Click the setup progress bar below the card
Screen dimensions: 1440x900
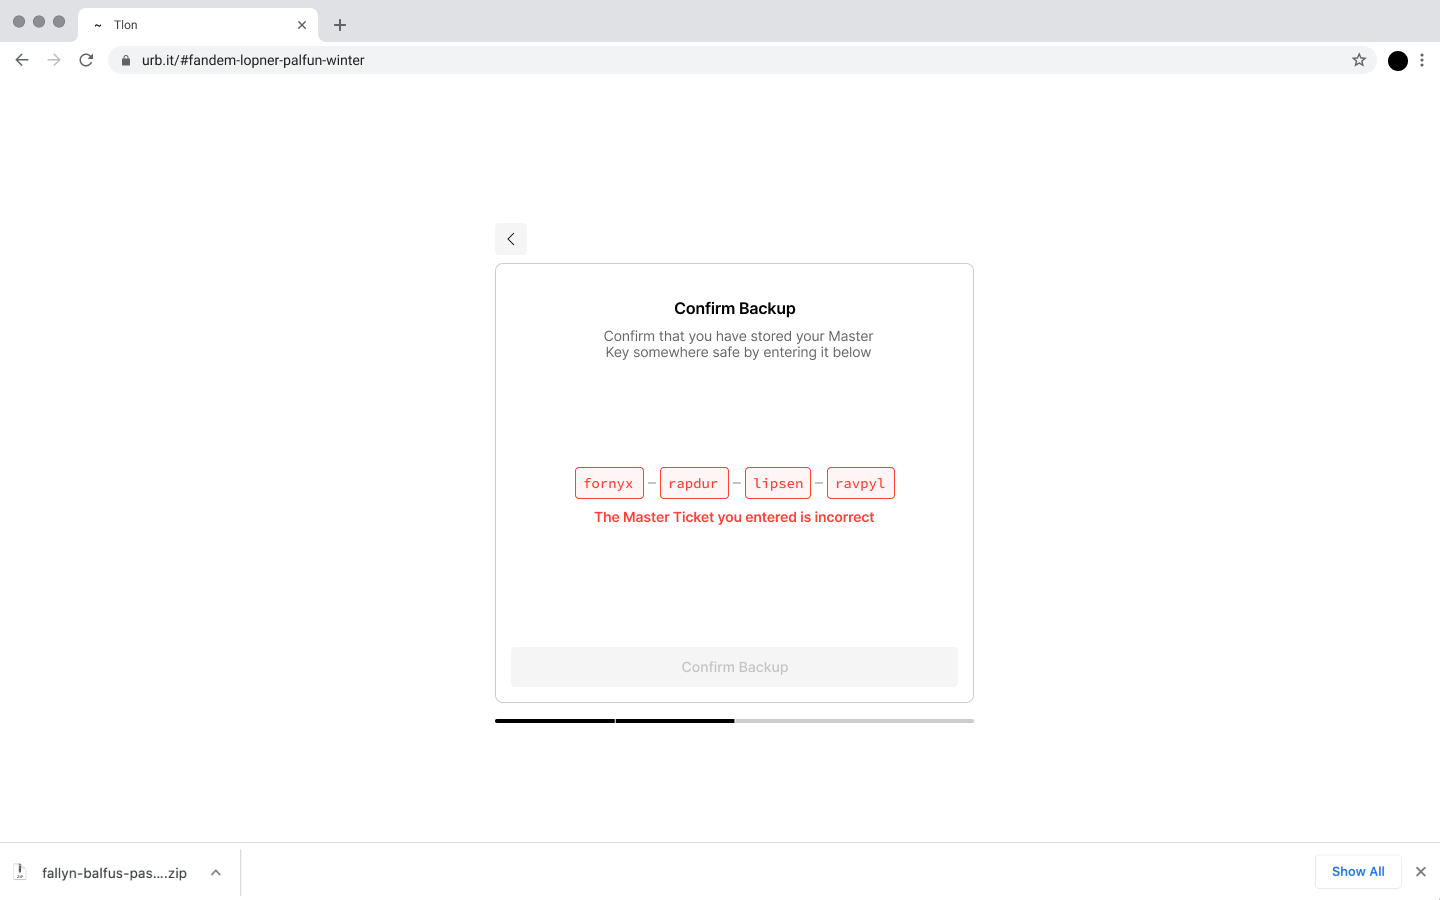point(734,720)
